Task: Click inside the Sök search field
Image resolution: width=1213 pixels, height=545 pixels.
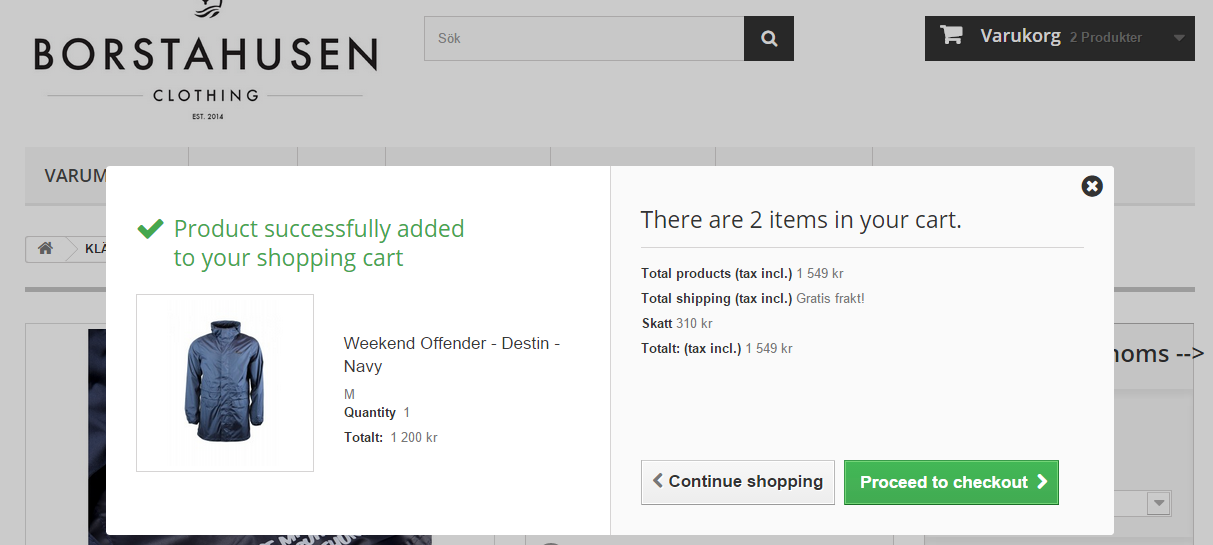Action: (584, 39)
